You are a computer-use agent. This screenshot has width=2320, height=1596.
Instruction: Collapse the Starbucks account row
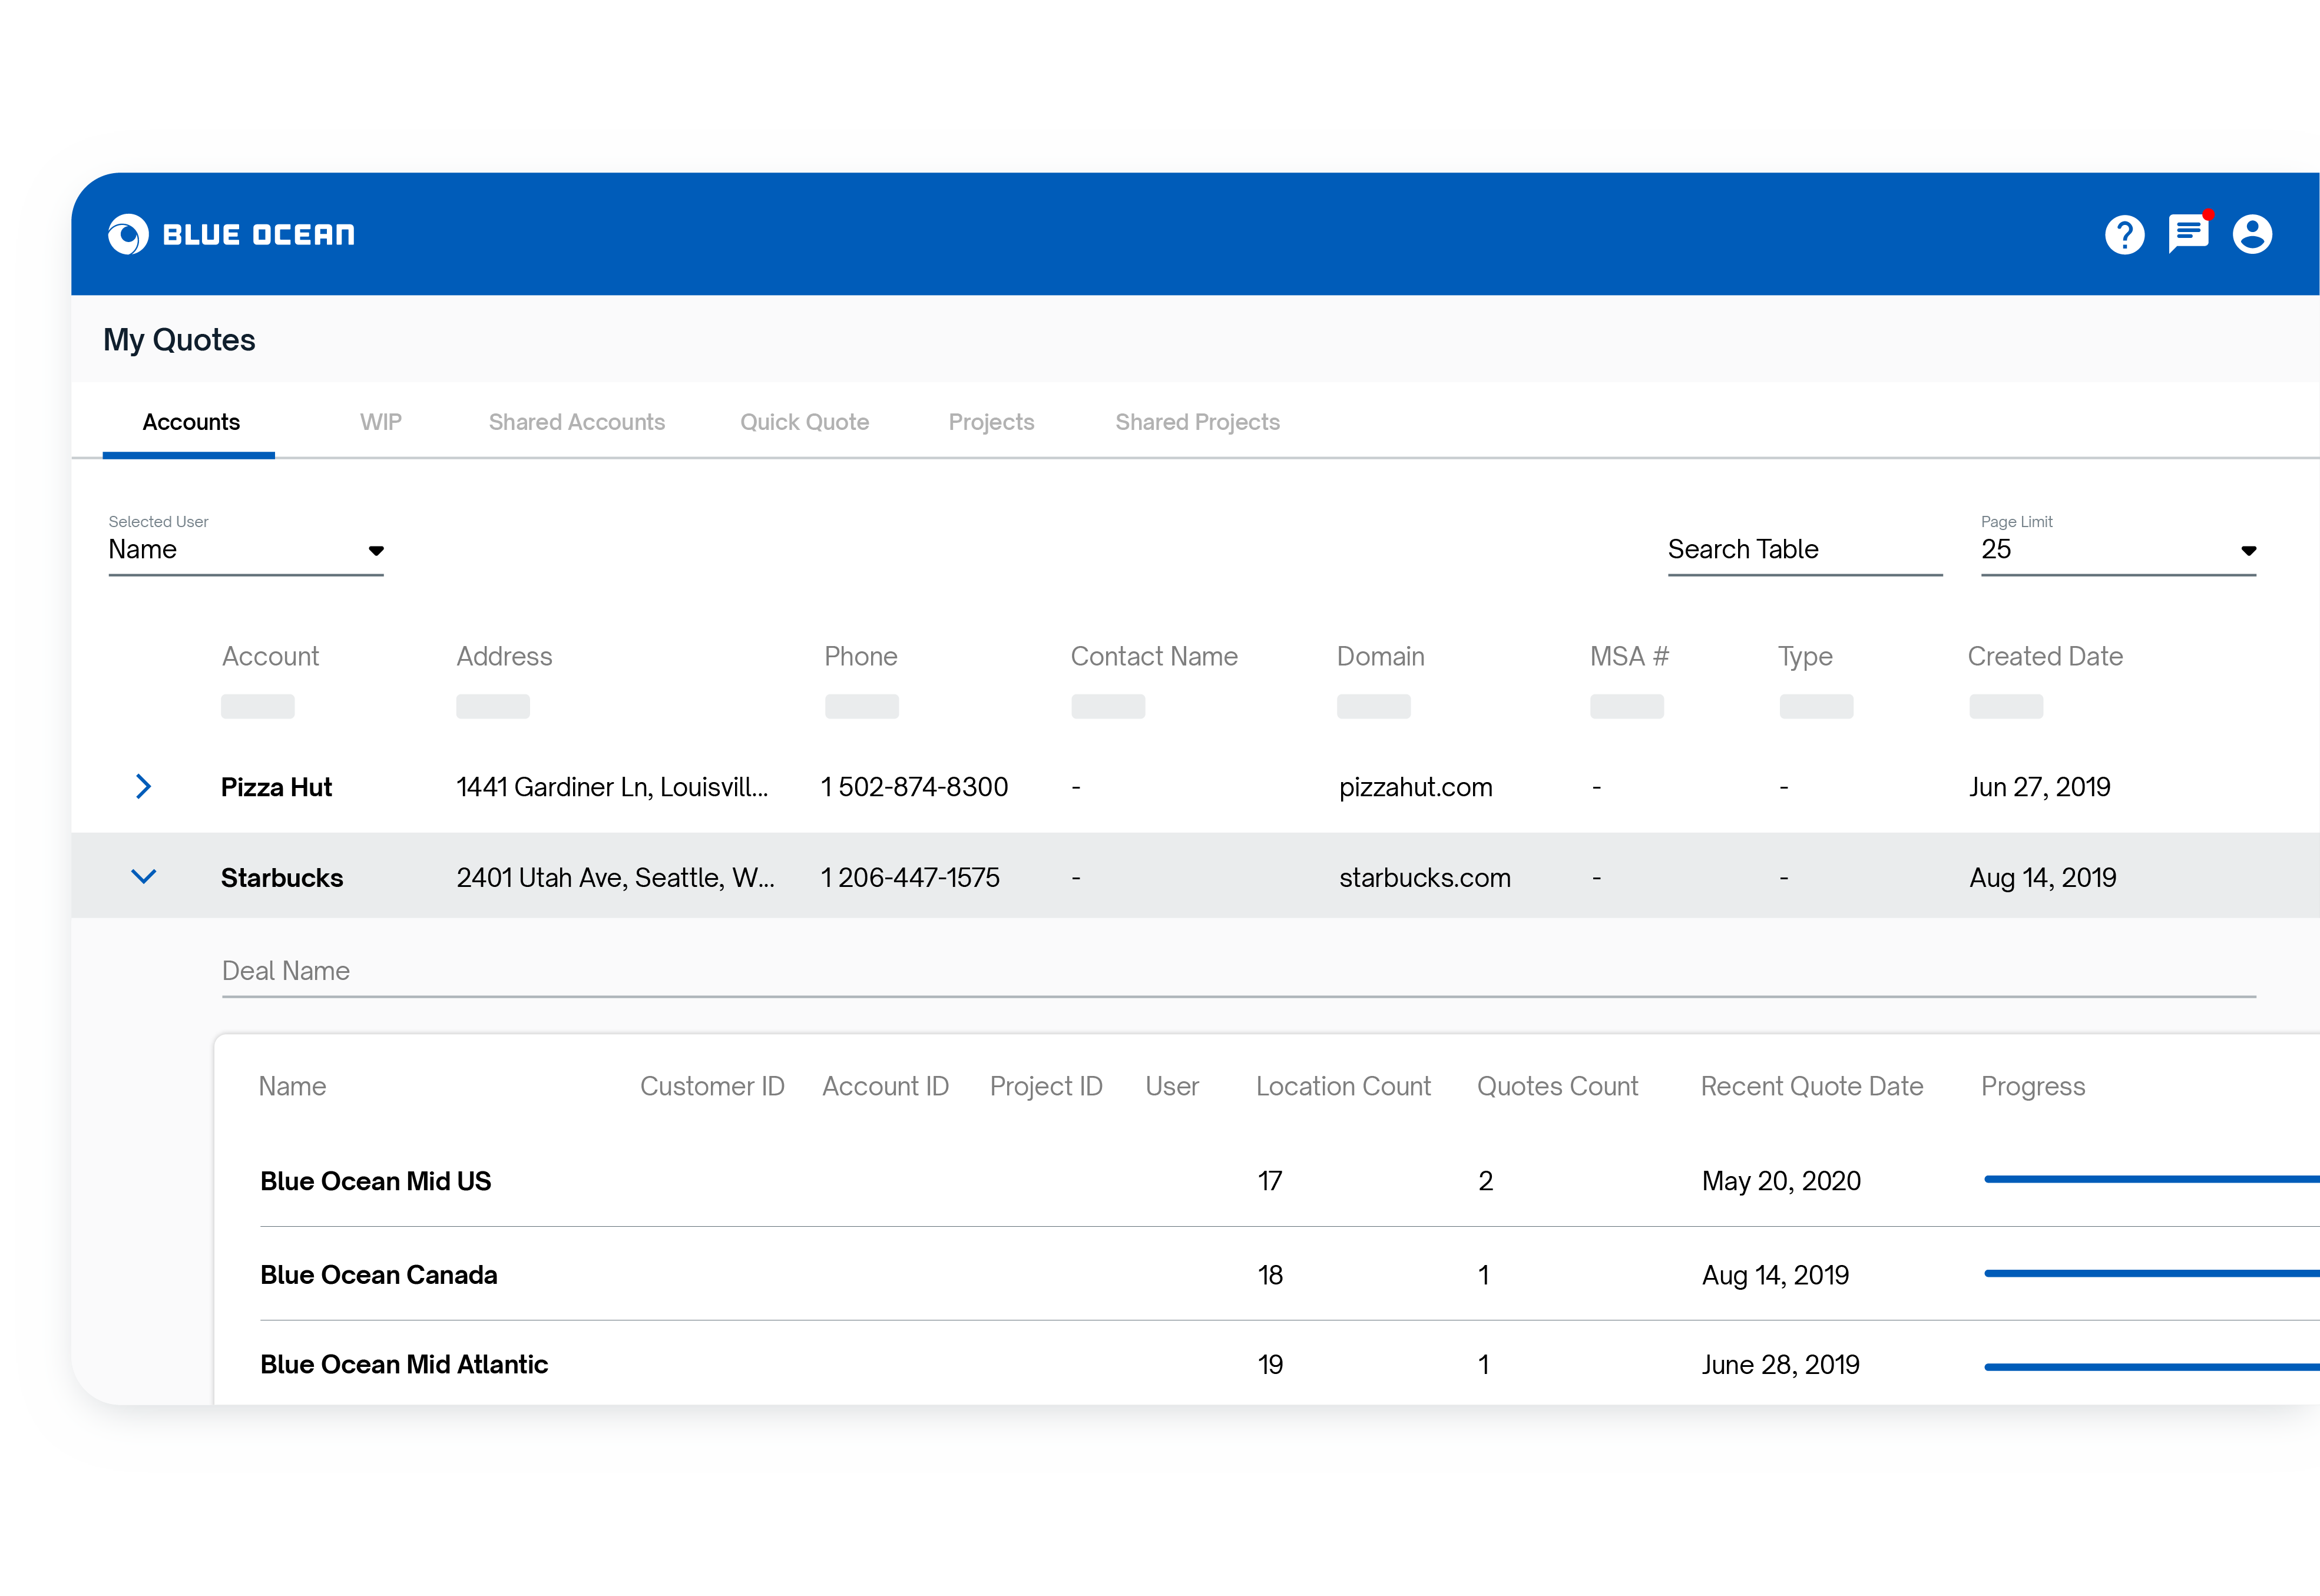[143, 877]
